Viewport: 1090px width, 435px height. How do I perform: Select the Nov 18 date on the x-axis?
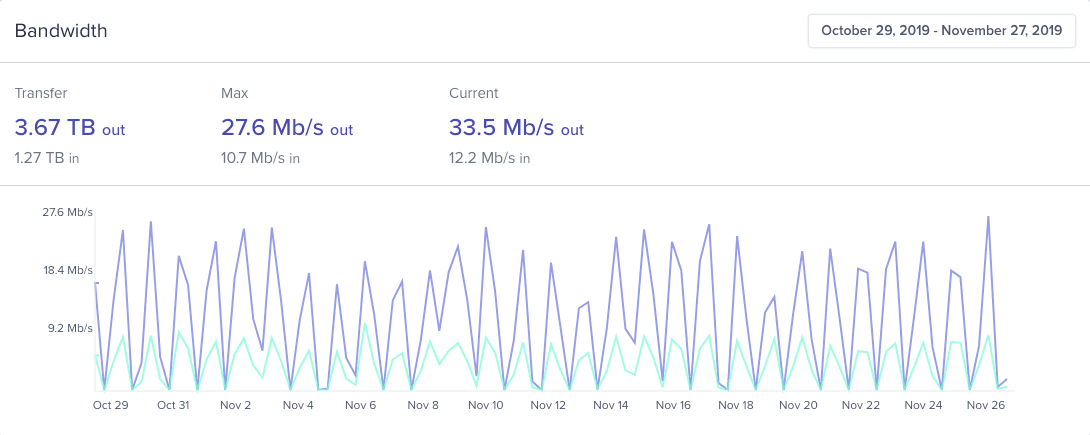click(x=735, y=405)
